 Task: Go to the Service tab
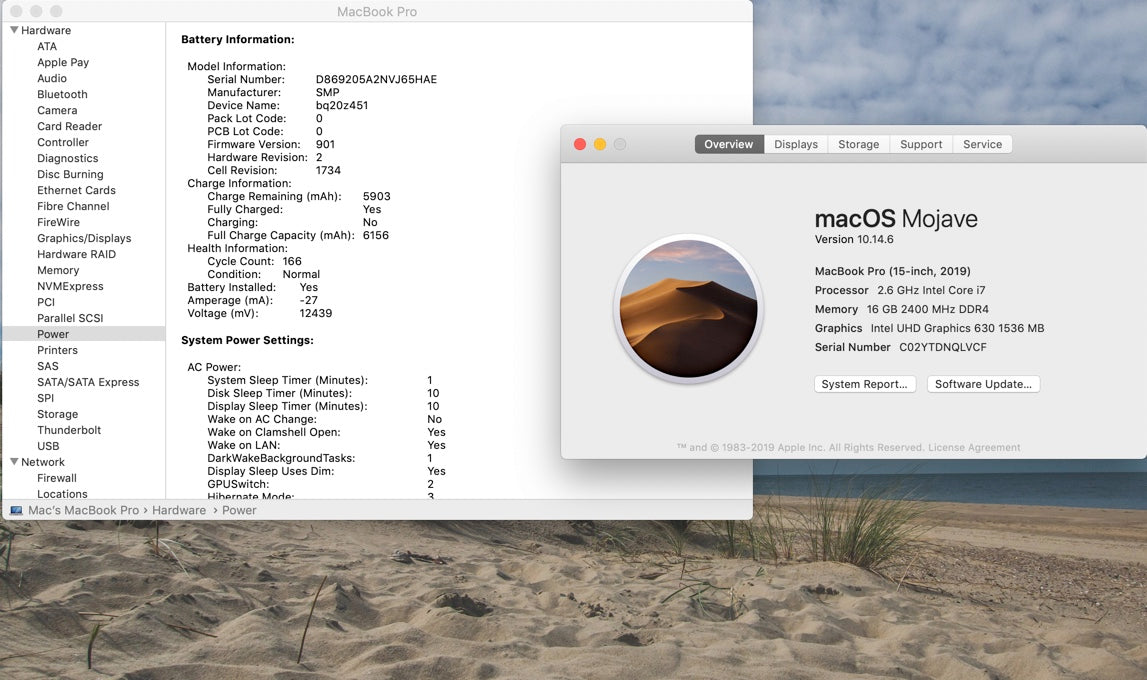tap(982, 144)
